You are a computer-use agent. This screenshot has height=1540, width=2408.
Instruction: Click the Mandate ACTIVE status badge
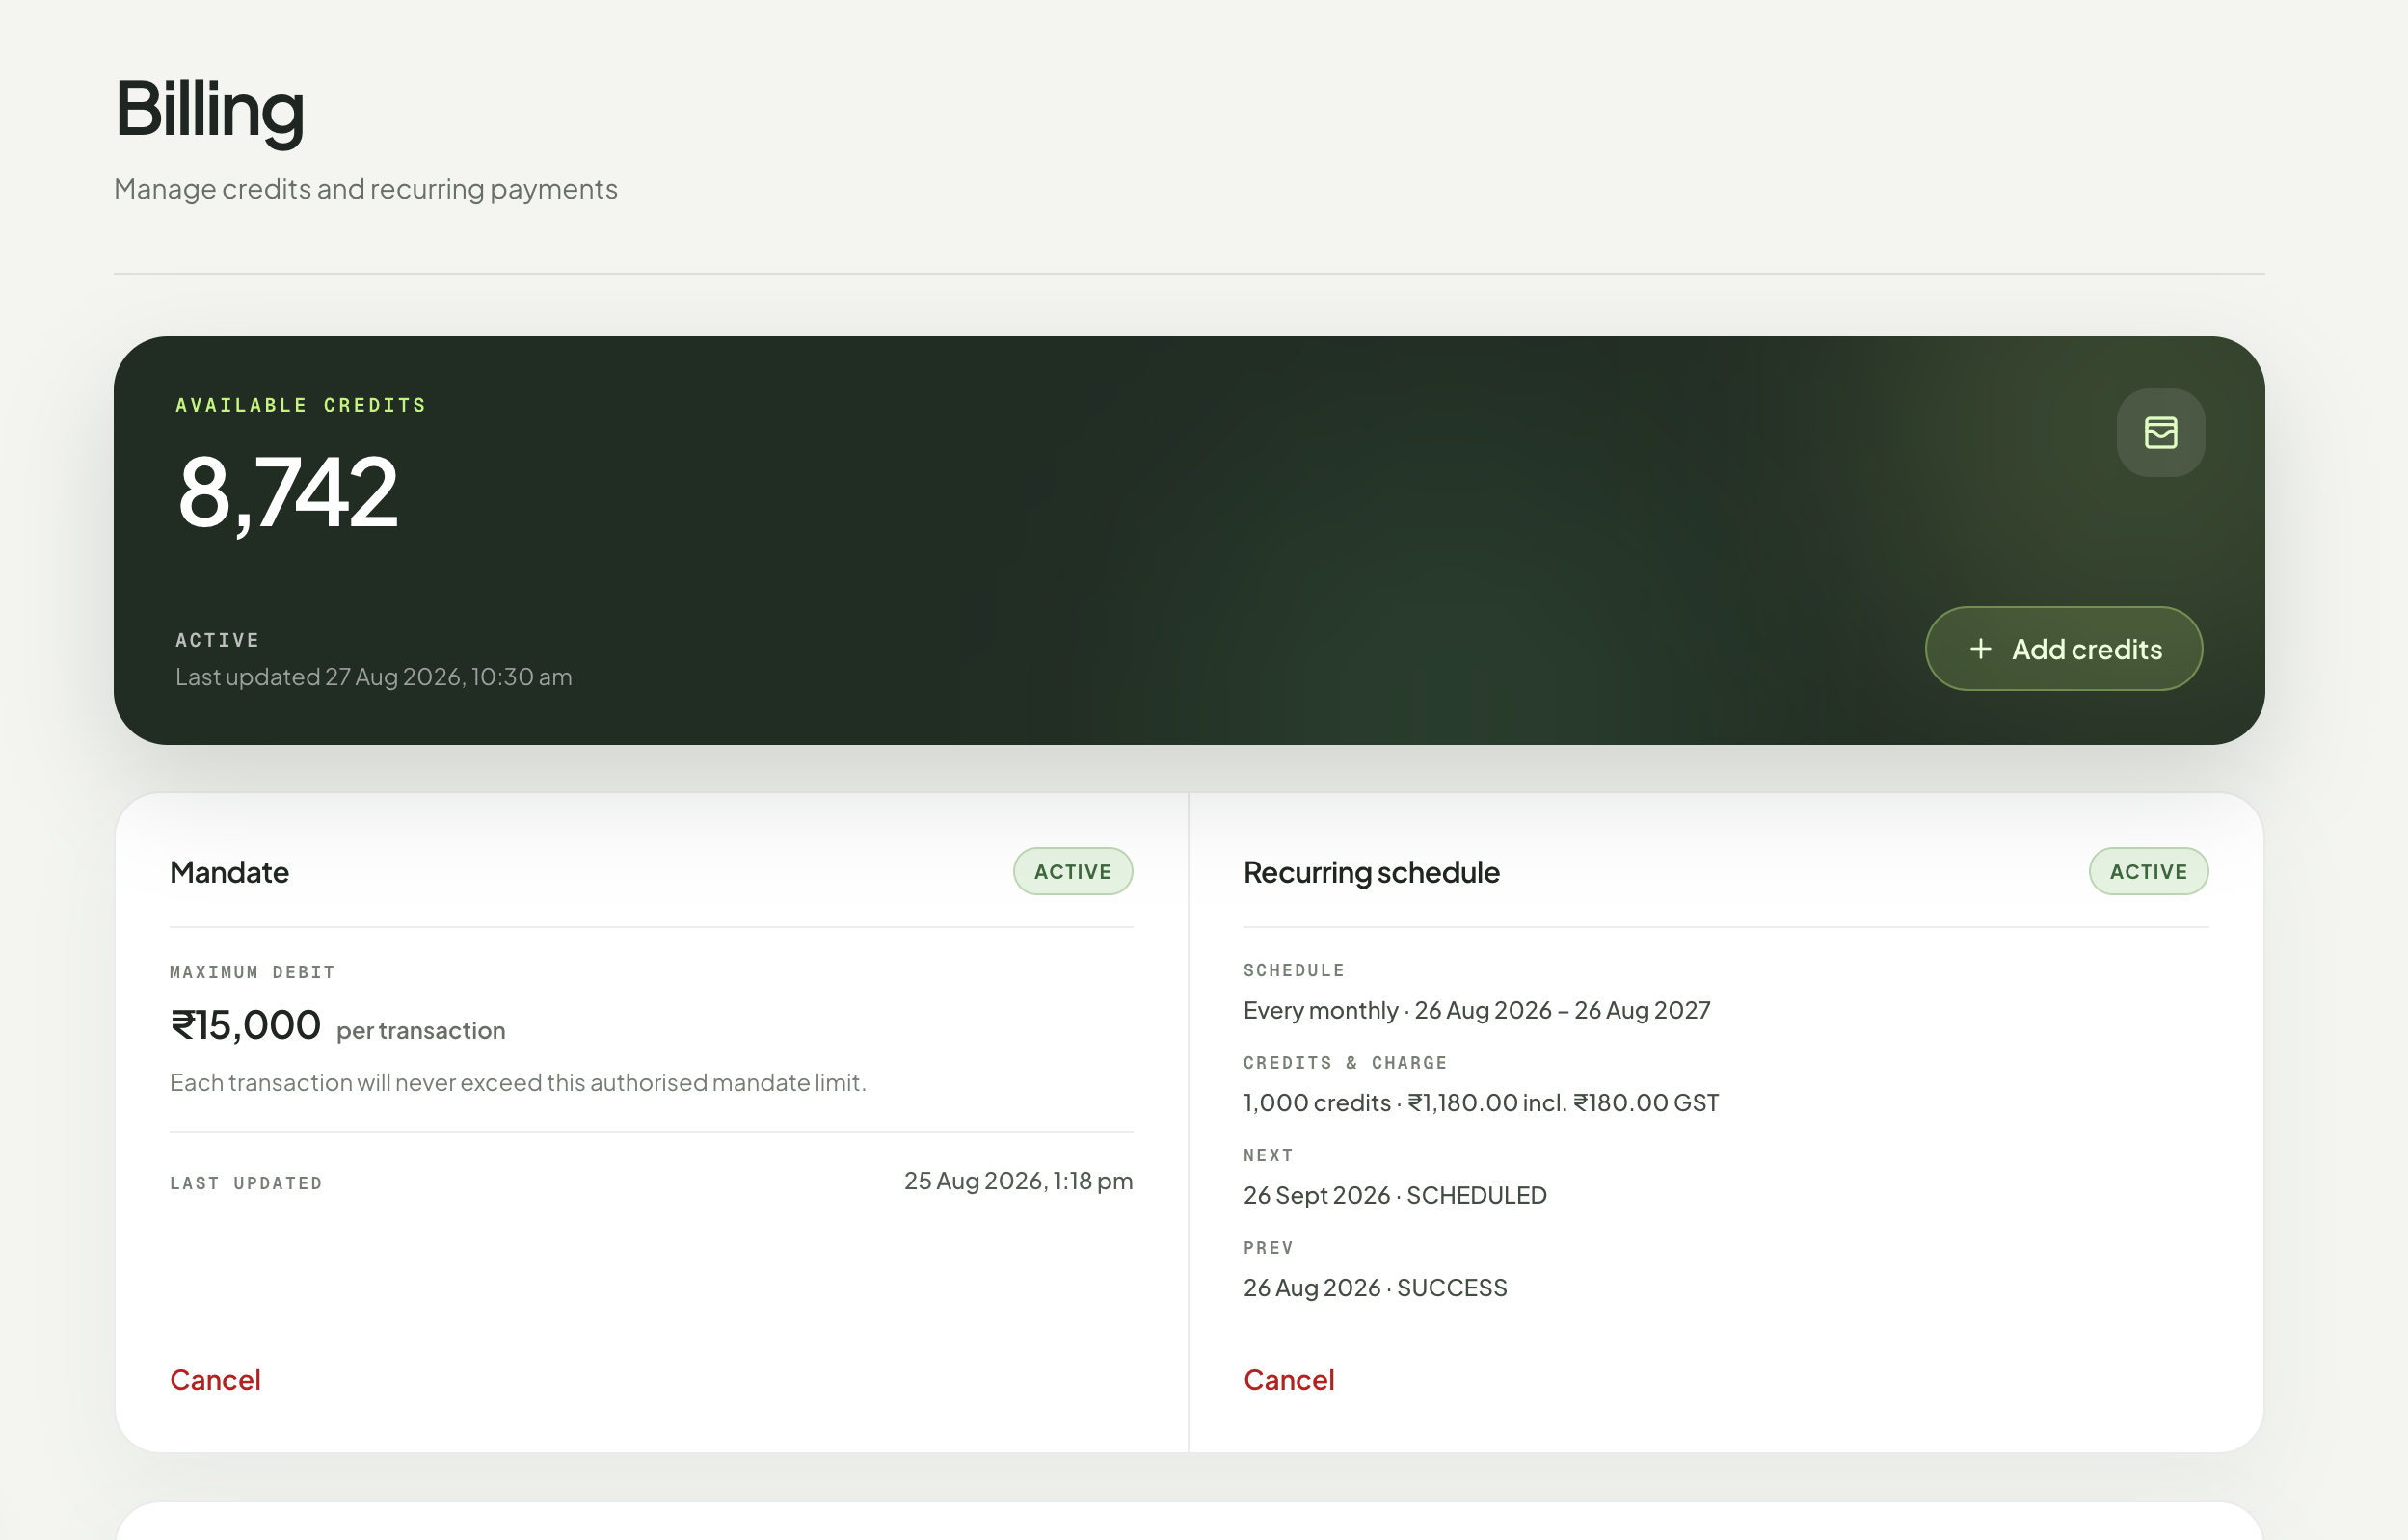coord(1073,872)
